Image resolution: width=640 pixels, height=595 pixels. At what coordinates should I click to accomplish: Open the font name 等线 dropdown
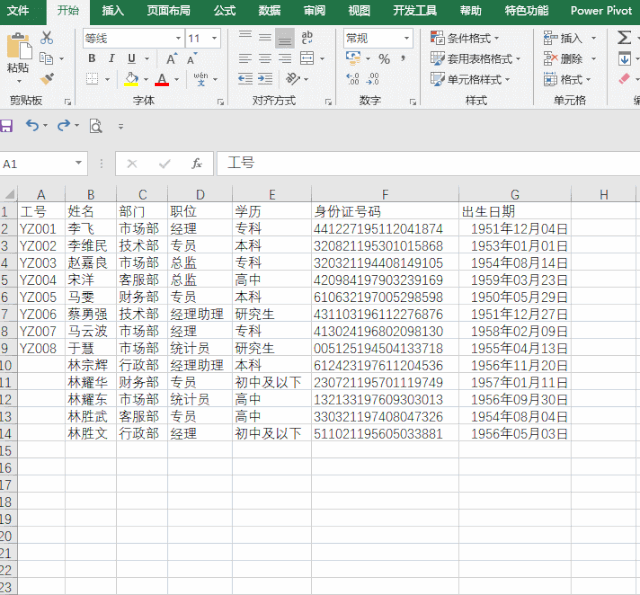coord(178,38)
